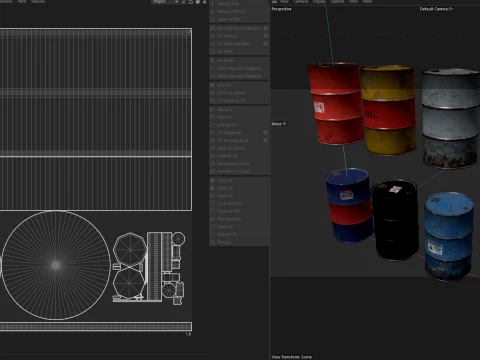Viewport: 480px width, 360px height.
Task: Click the Default Camera label in viewport
Action: (436, 9)
